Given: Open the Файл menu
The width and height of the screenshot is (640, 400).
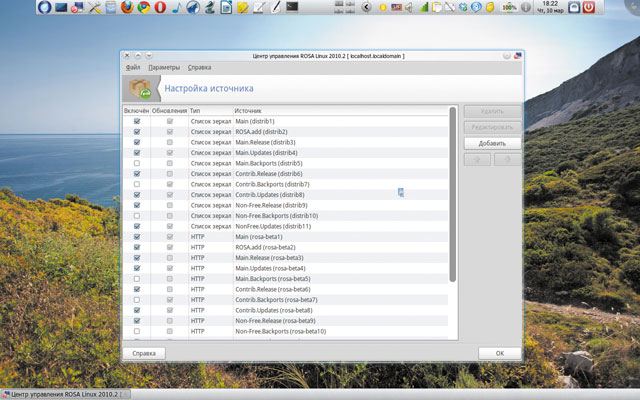Looking at the screenshot, I should click(x=133, y=67).
